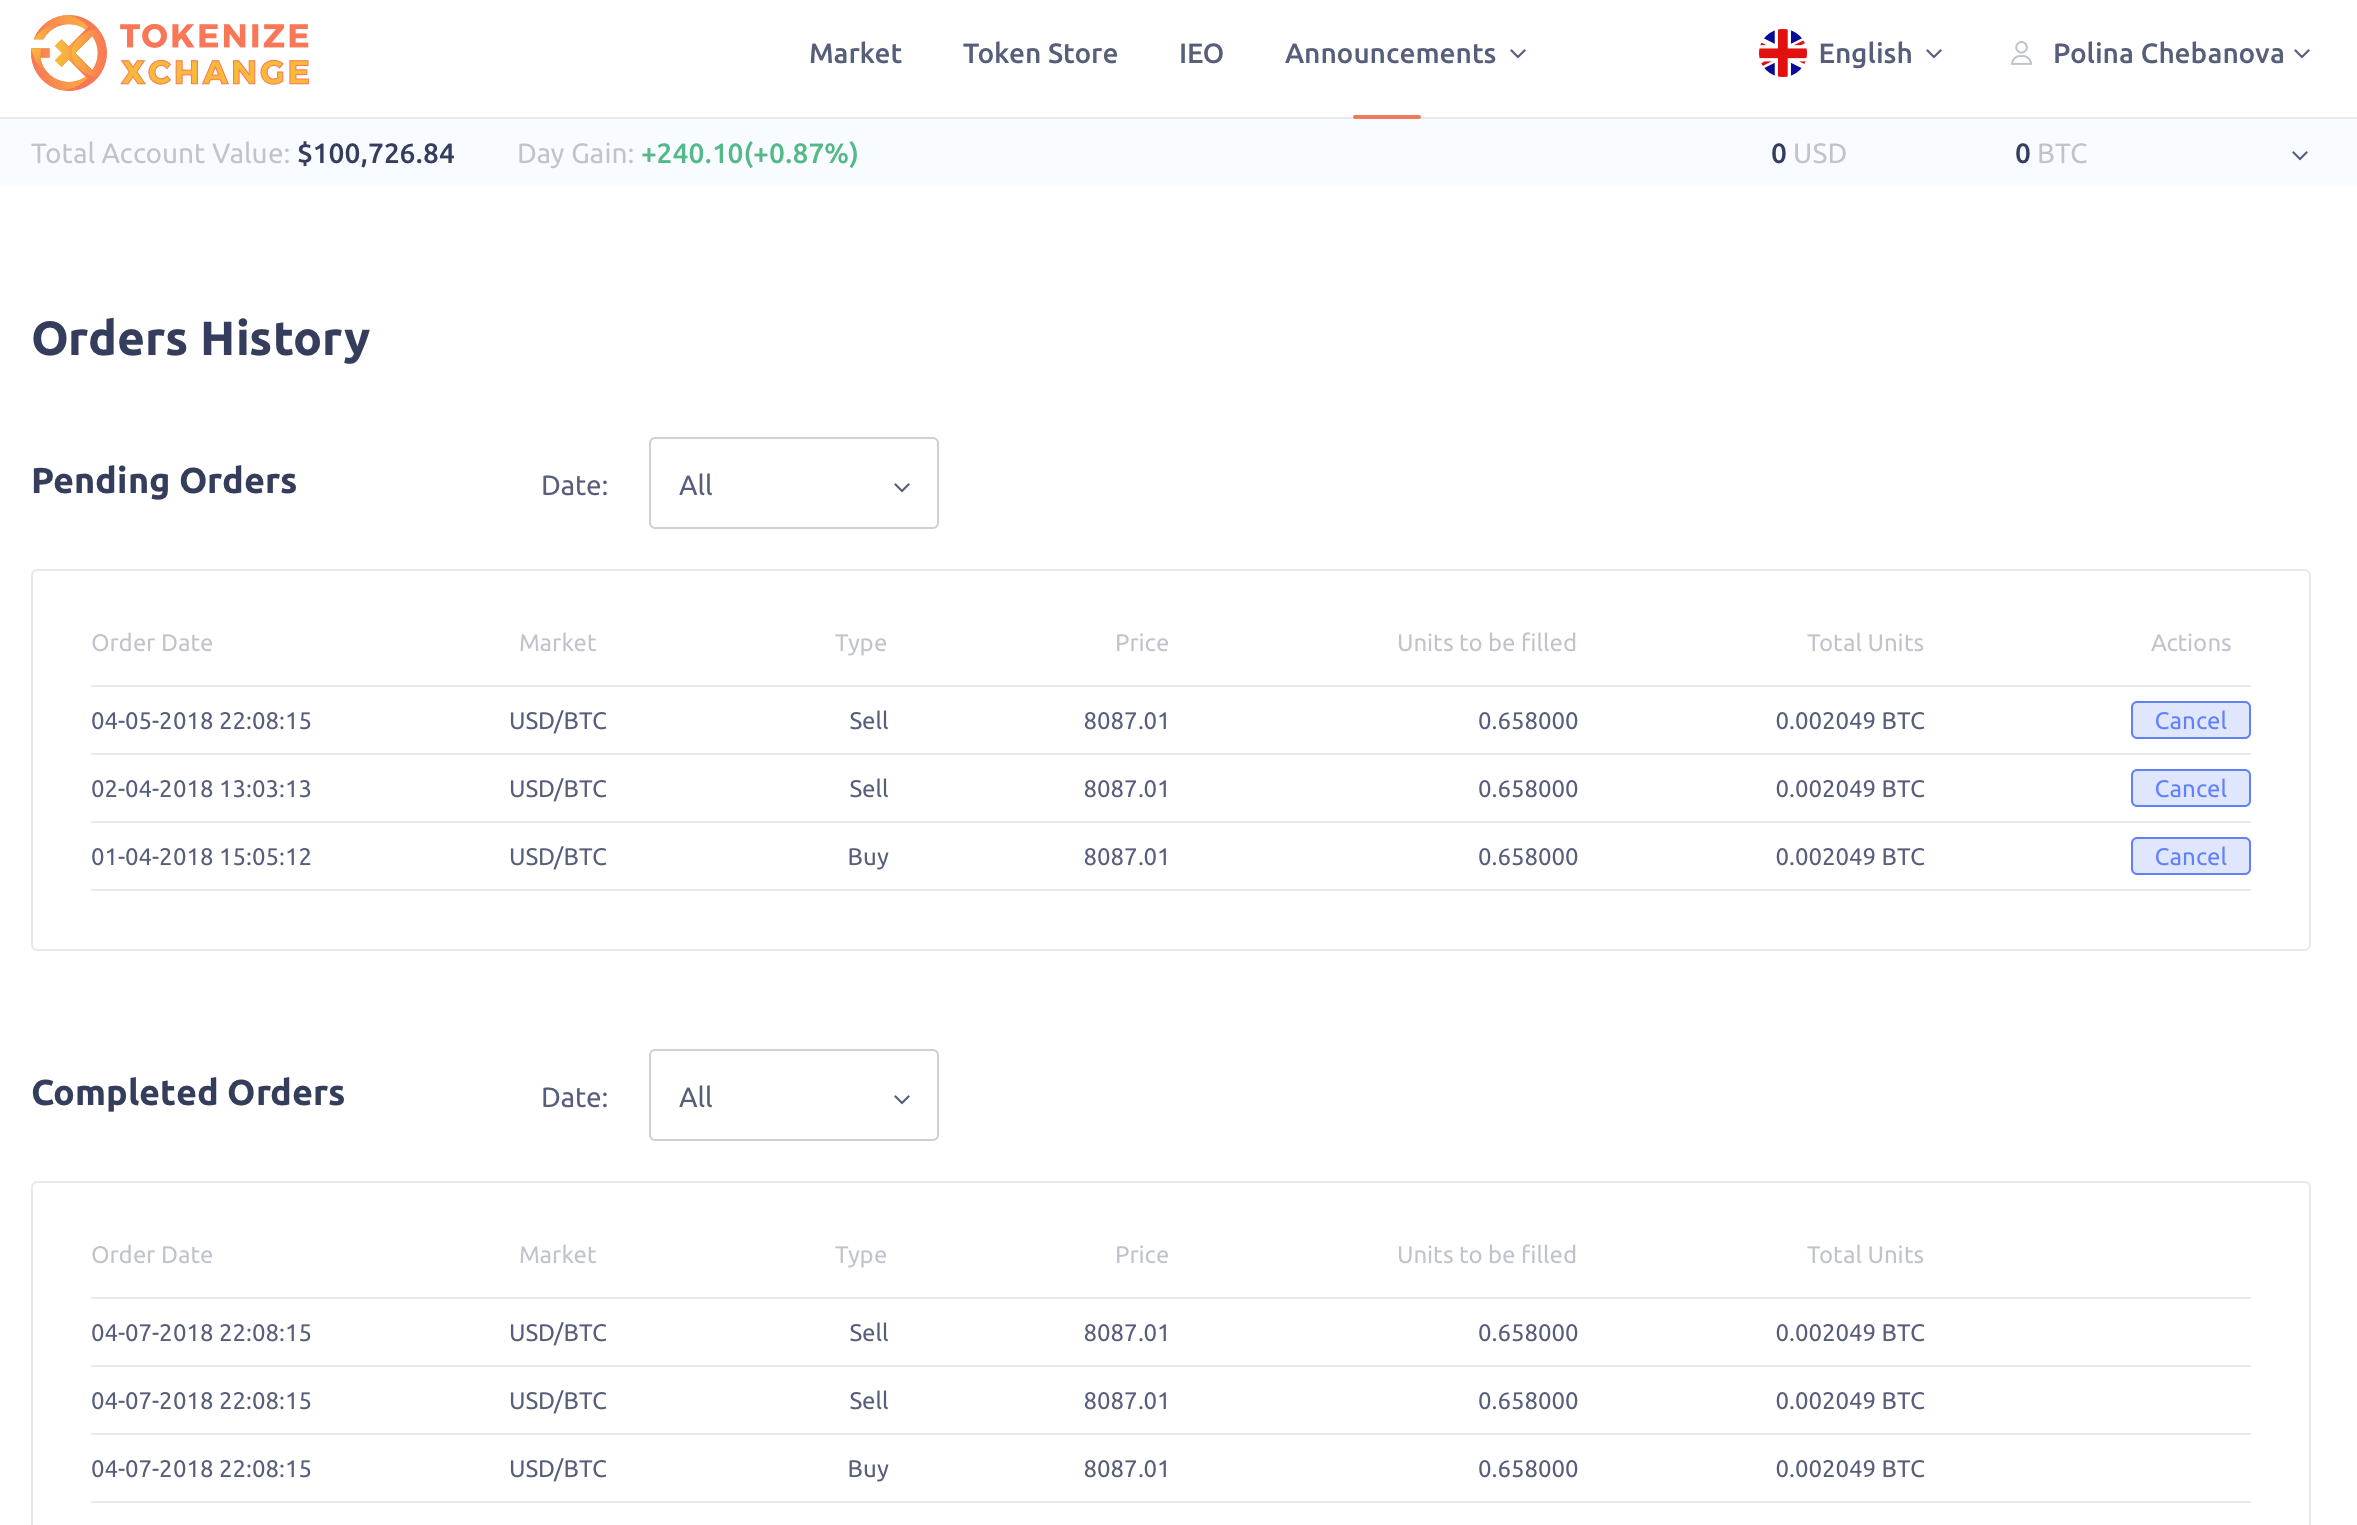This screenshot has width=2357, height=1525.
Task: Click Price header in Pending Orders table
Action: [1141, 642]
